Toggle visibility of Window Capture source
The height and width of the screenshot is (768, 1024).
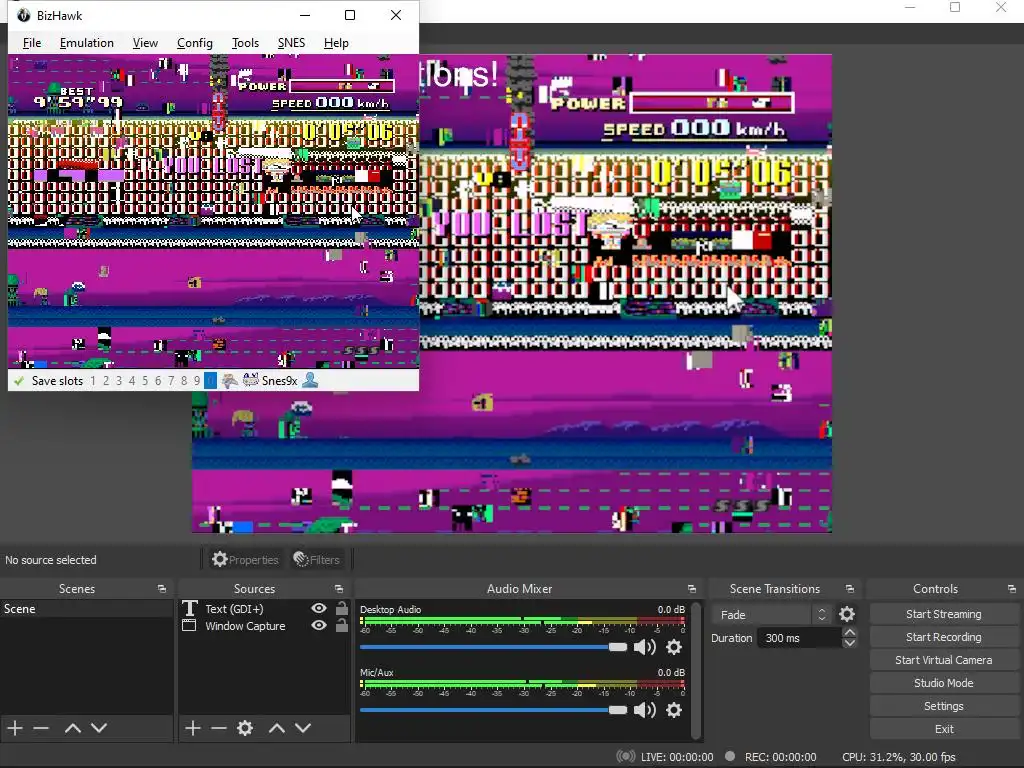[319, 625]
